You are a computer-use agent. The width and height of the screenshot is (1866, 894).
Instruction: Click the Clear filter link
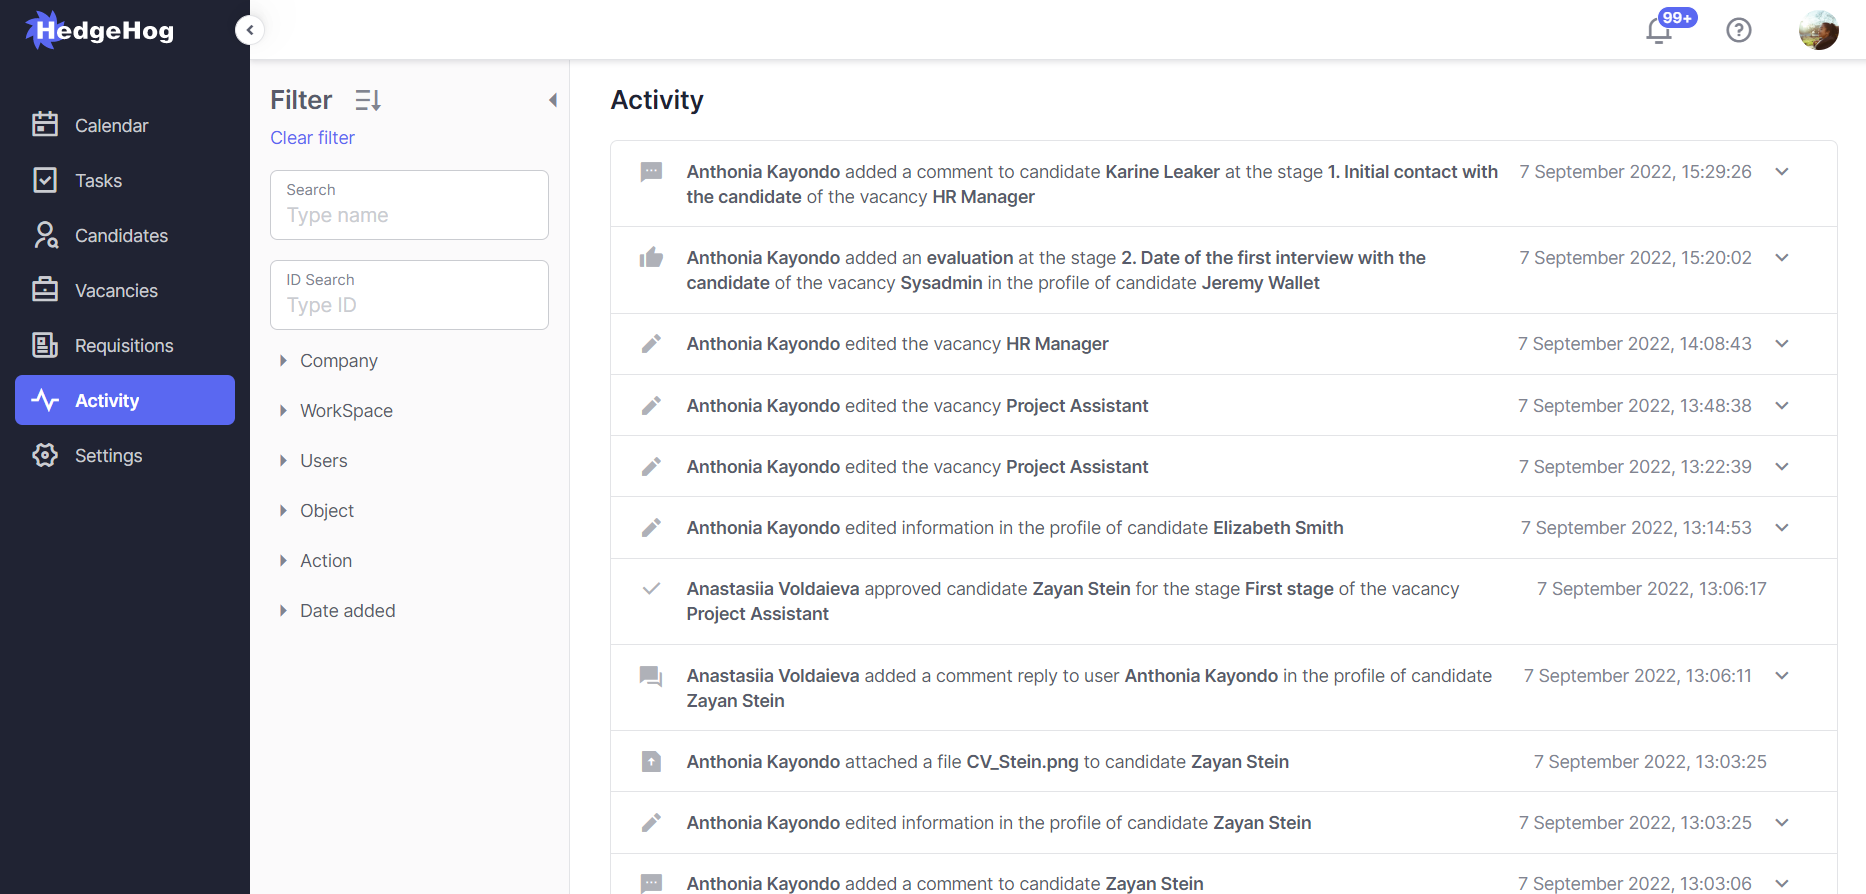tap(311, 137)
